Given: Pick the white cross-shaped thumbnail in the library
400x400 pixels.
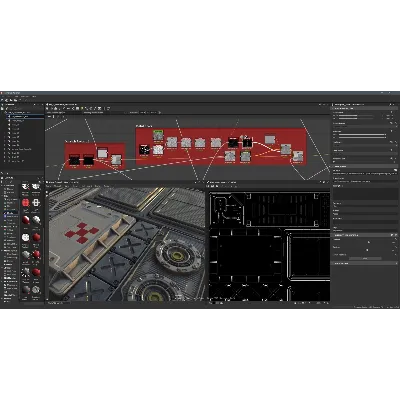Looking at the screenshot, I should click(x=36, y=203).
